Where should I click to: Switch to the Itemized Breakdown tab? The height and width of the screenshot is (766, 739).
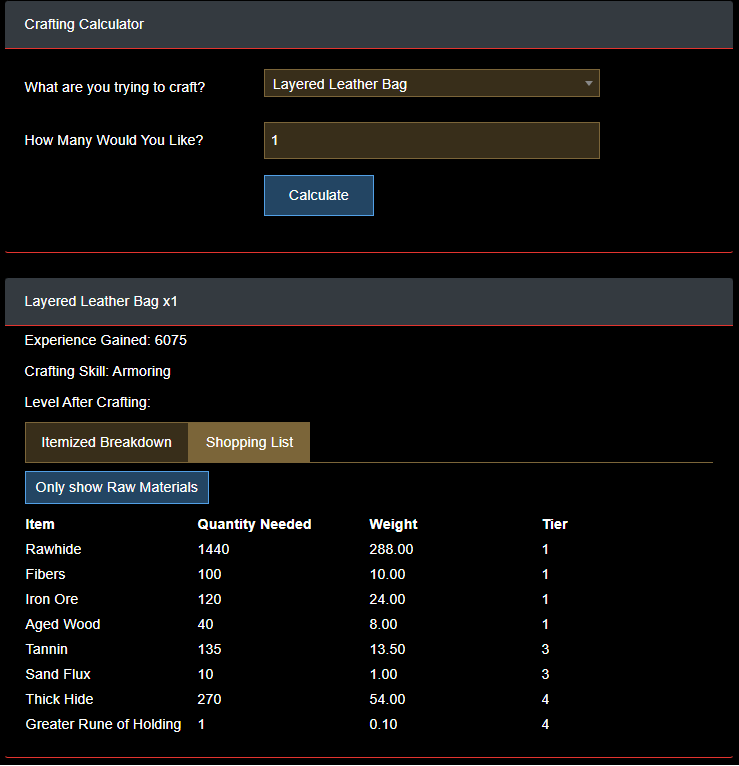pyautogui.click(x=106, y=442)
